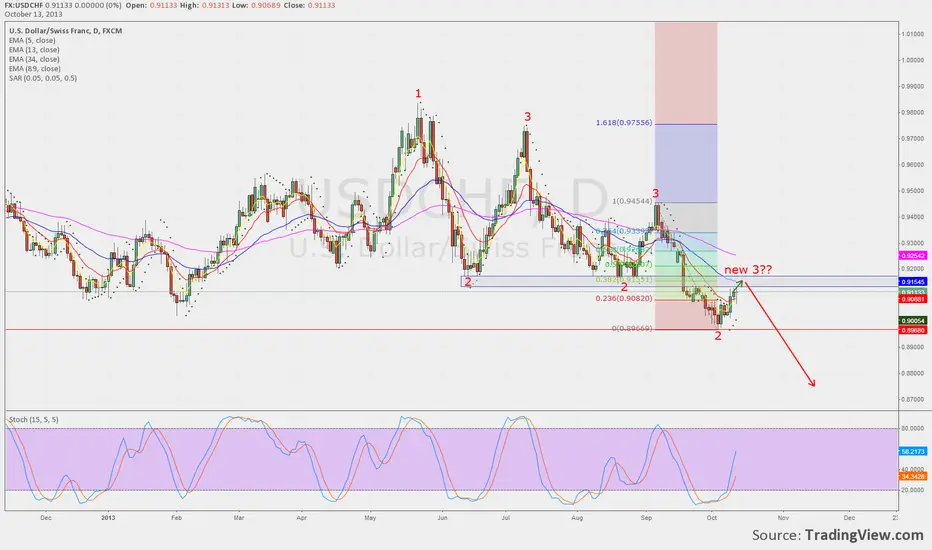Viewport: 932px width, 550px height.
Task: Click the 0.236(0.90820) Fibonacci level label
Action: coord(624,298)
